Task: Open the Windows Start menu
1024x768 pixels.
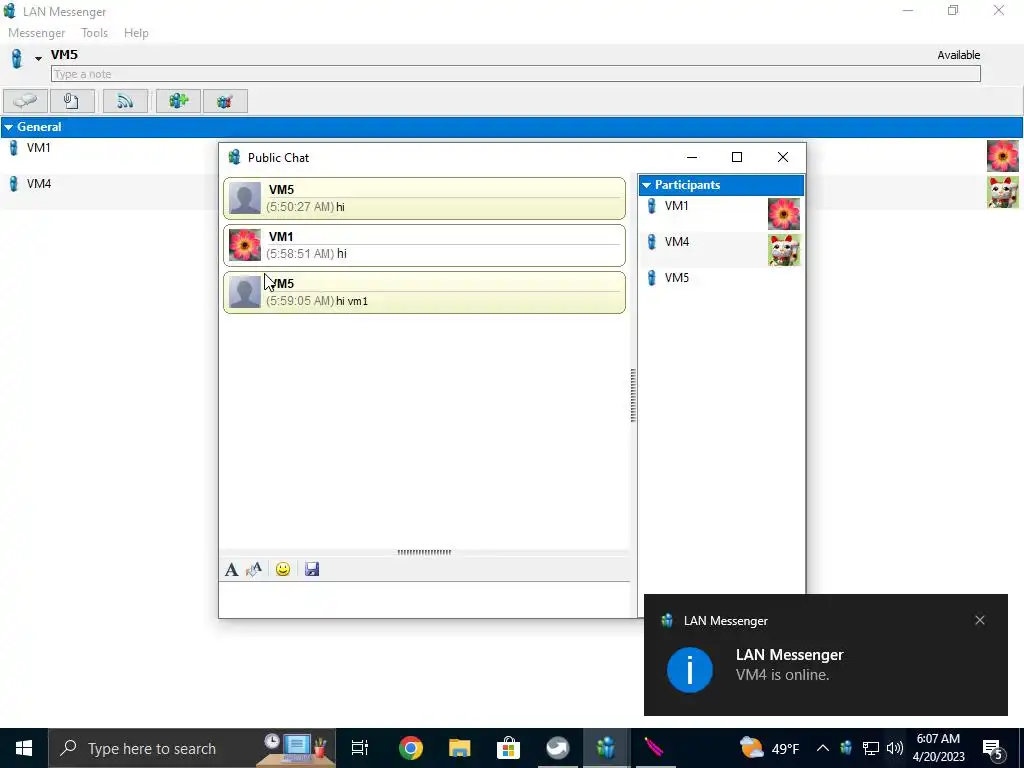Action: tap(24, 748)
